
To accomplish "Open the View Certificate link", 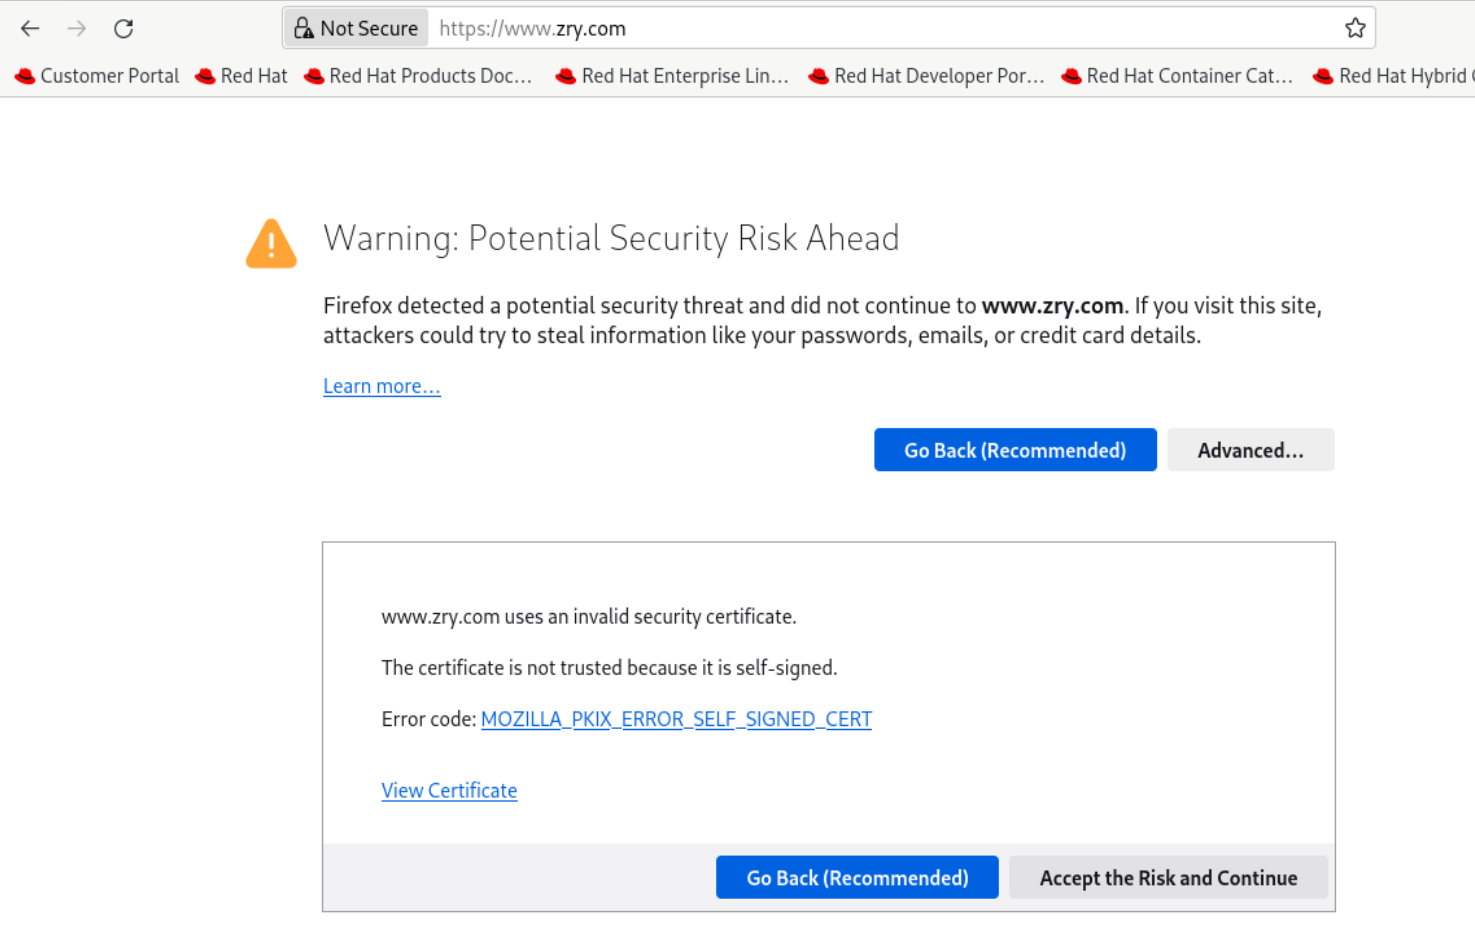I will coord(449,790).
